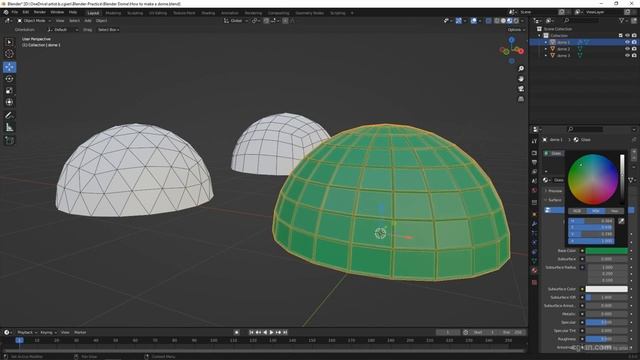Open the viewport Add menu
Screen dimensions: 640x360
click(x=88, y=20)
